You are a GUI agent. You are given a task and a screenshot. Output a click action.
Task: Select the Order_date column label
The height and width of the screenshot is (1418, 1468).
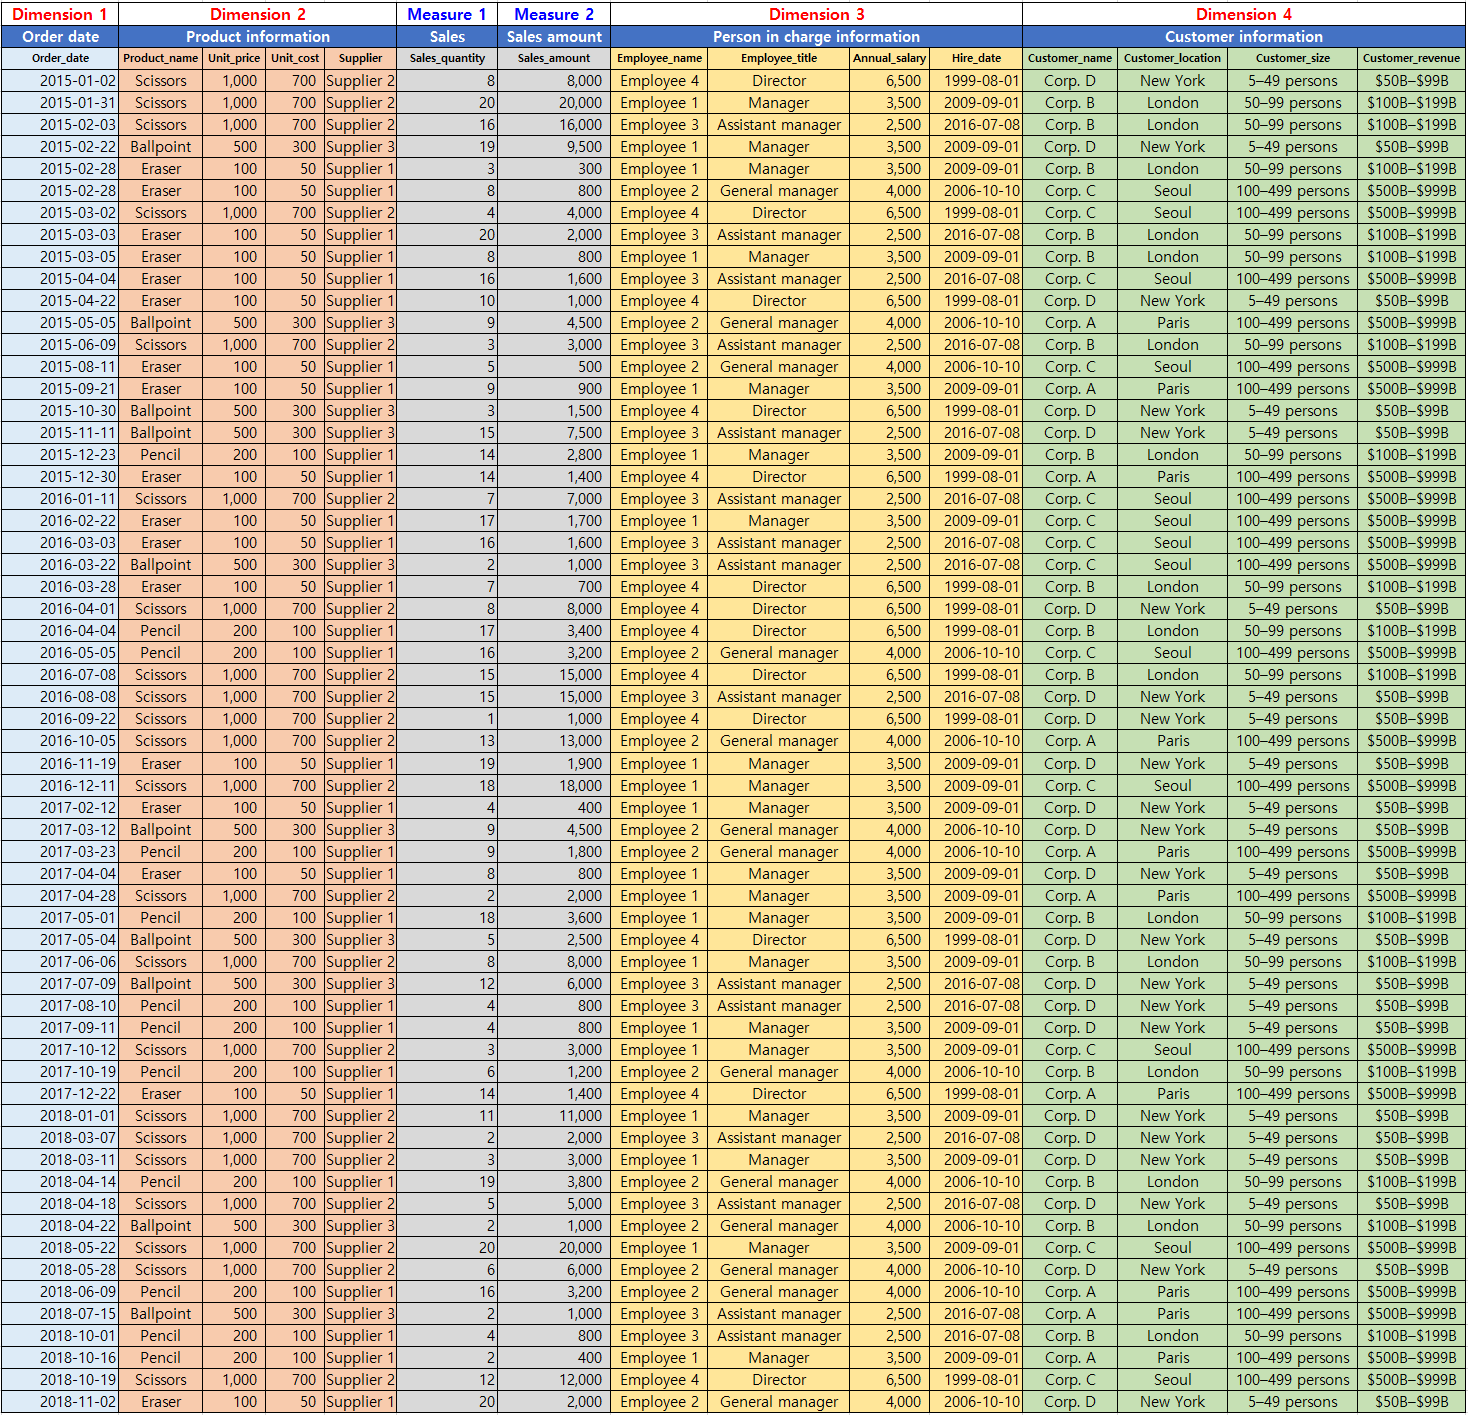coord(60,58)
